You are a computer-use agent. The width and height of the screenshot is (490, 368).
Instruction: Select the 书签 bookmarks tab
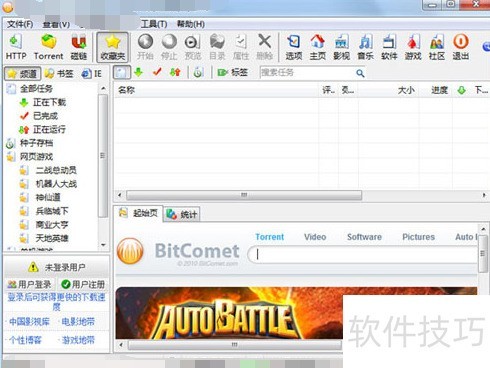tap(59, 73)
